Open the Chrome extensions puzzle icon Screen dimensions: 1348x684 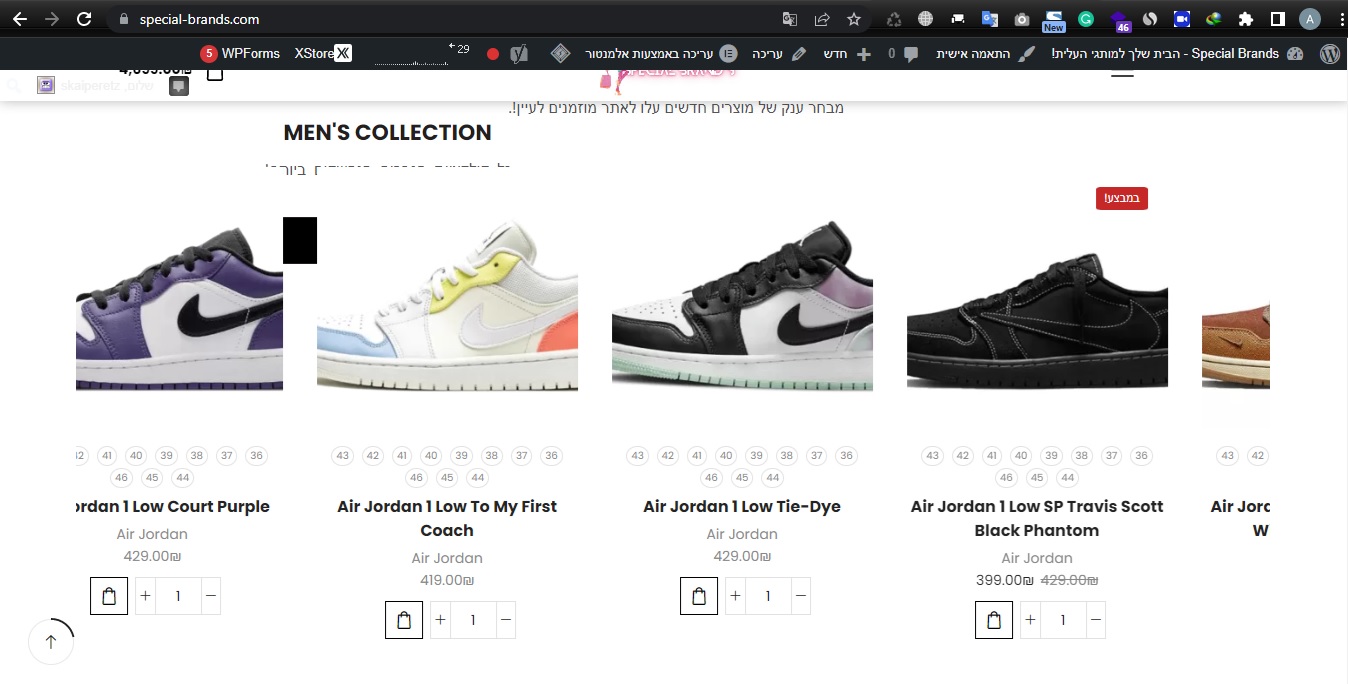click(1246, 19)
